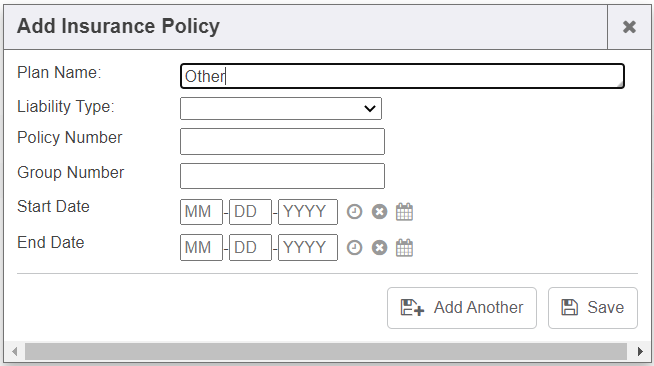Screen dimensions: 654x366
Task: Close the Add Insurance Policy dialog
Action: 629,27
